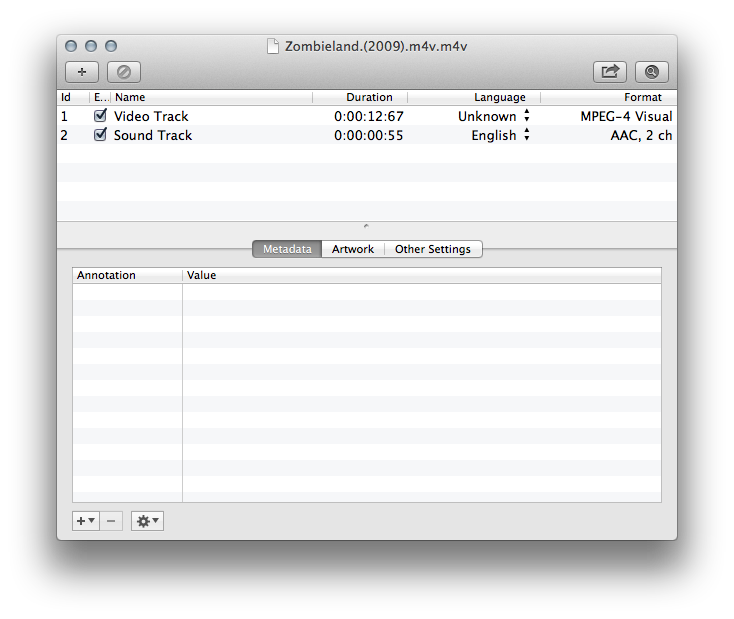Click the Name column header
Image resolution: width=734 pixels, height=619 pixels.
click(x=212, y=97)
